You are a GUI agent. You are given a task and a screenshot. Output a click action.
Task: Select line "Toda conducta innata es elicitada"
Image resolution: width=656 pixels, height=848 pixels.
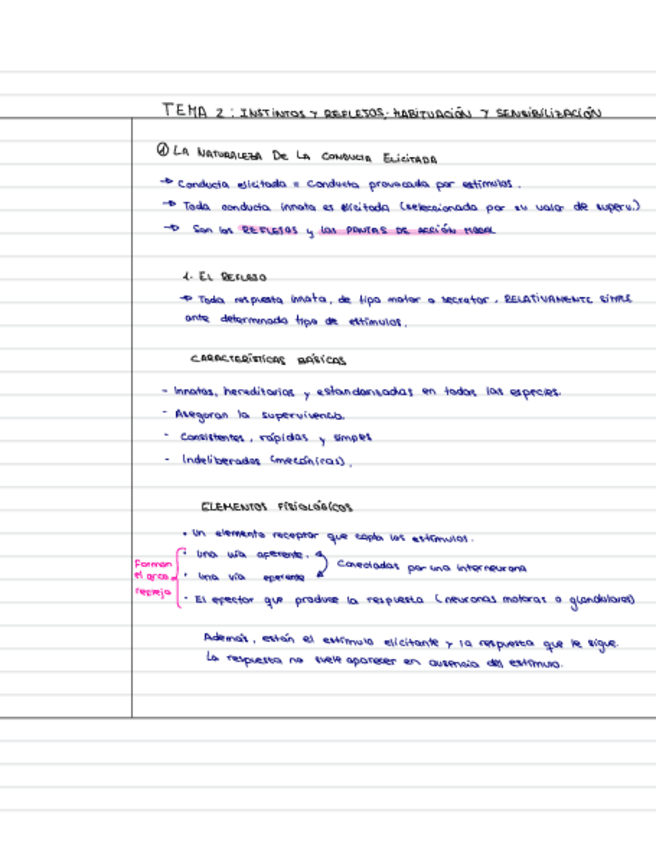[x=401, y=207]
